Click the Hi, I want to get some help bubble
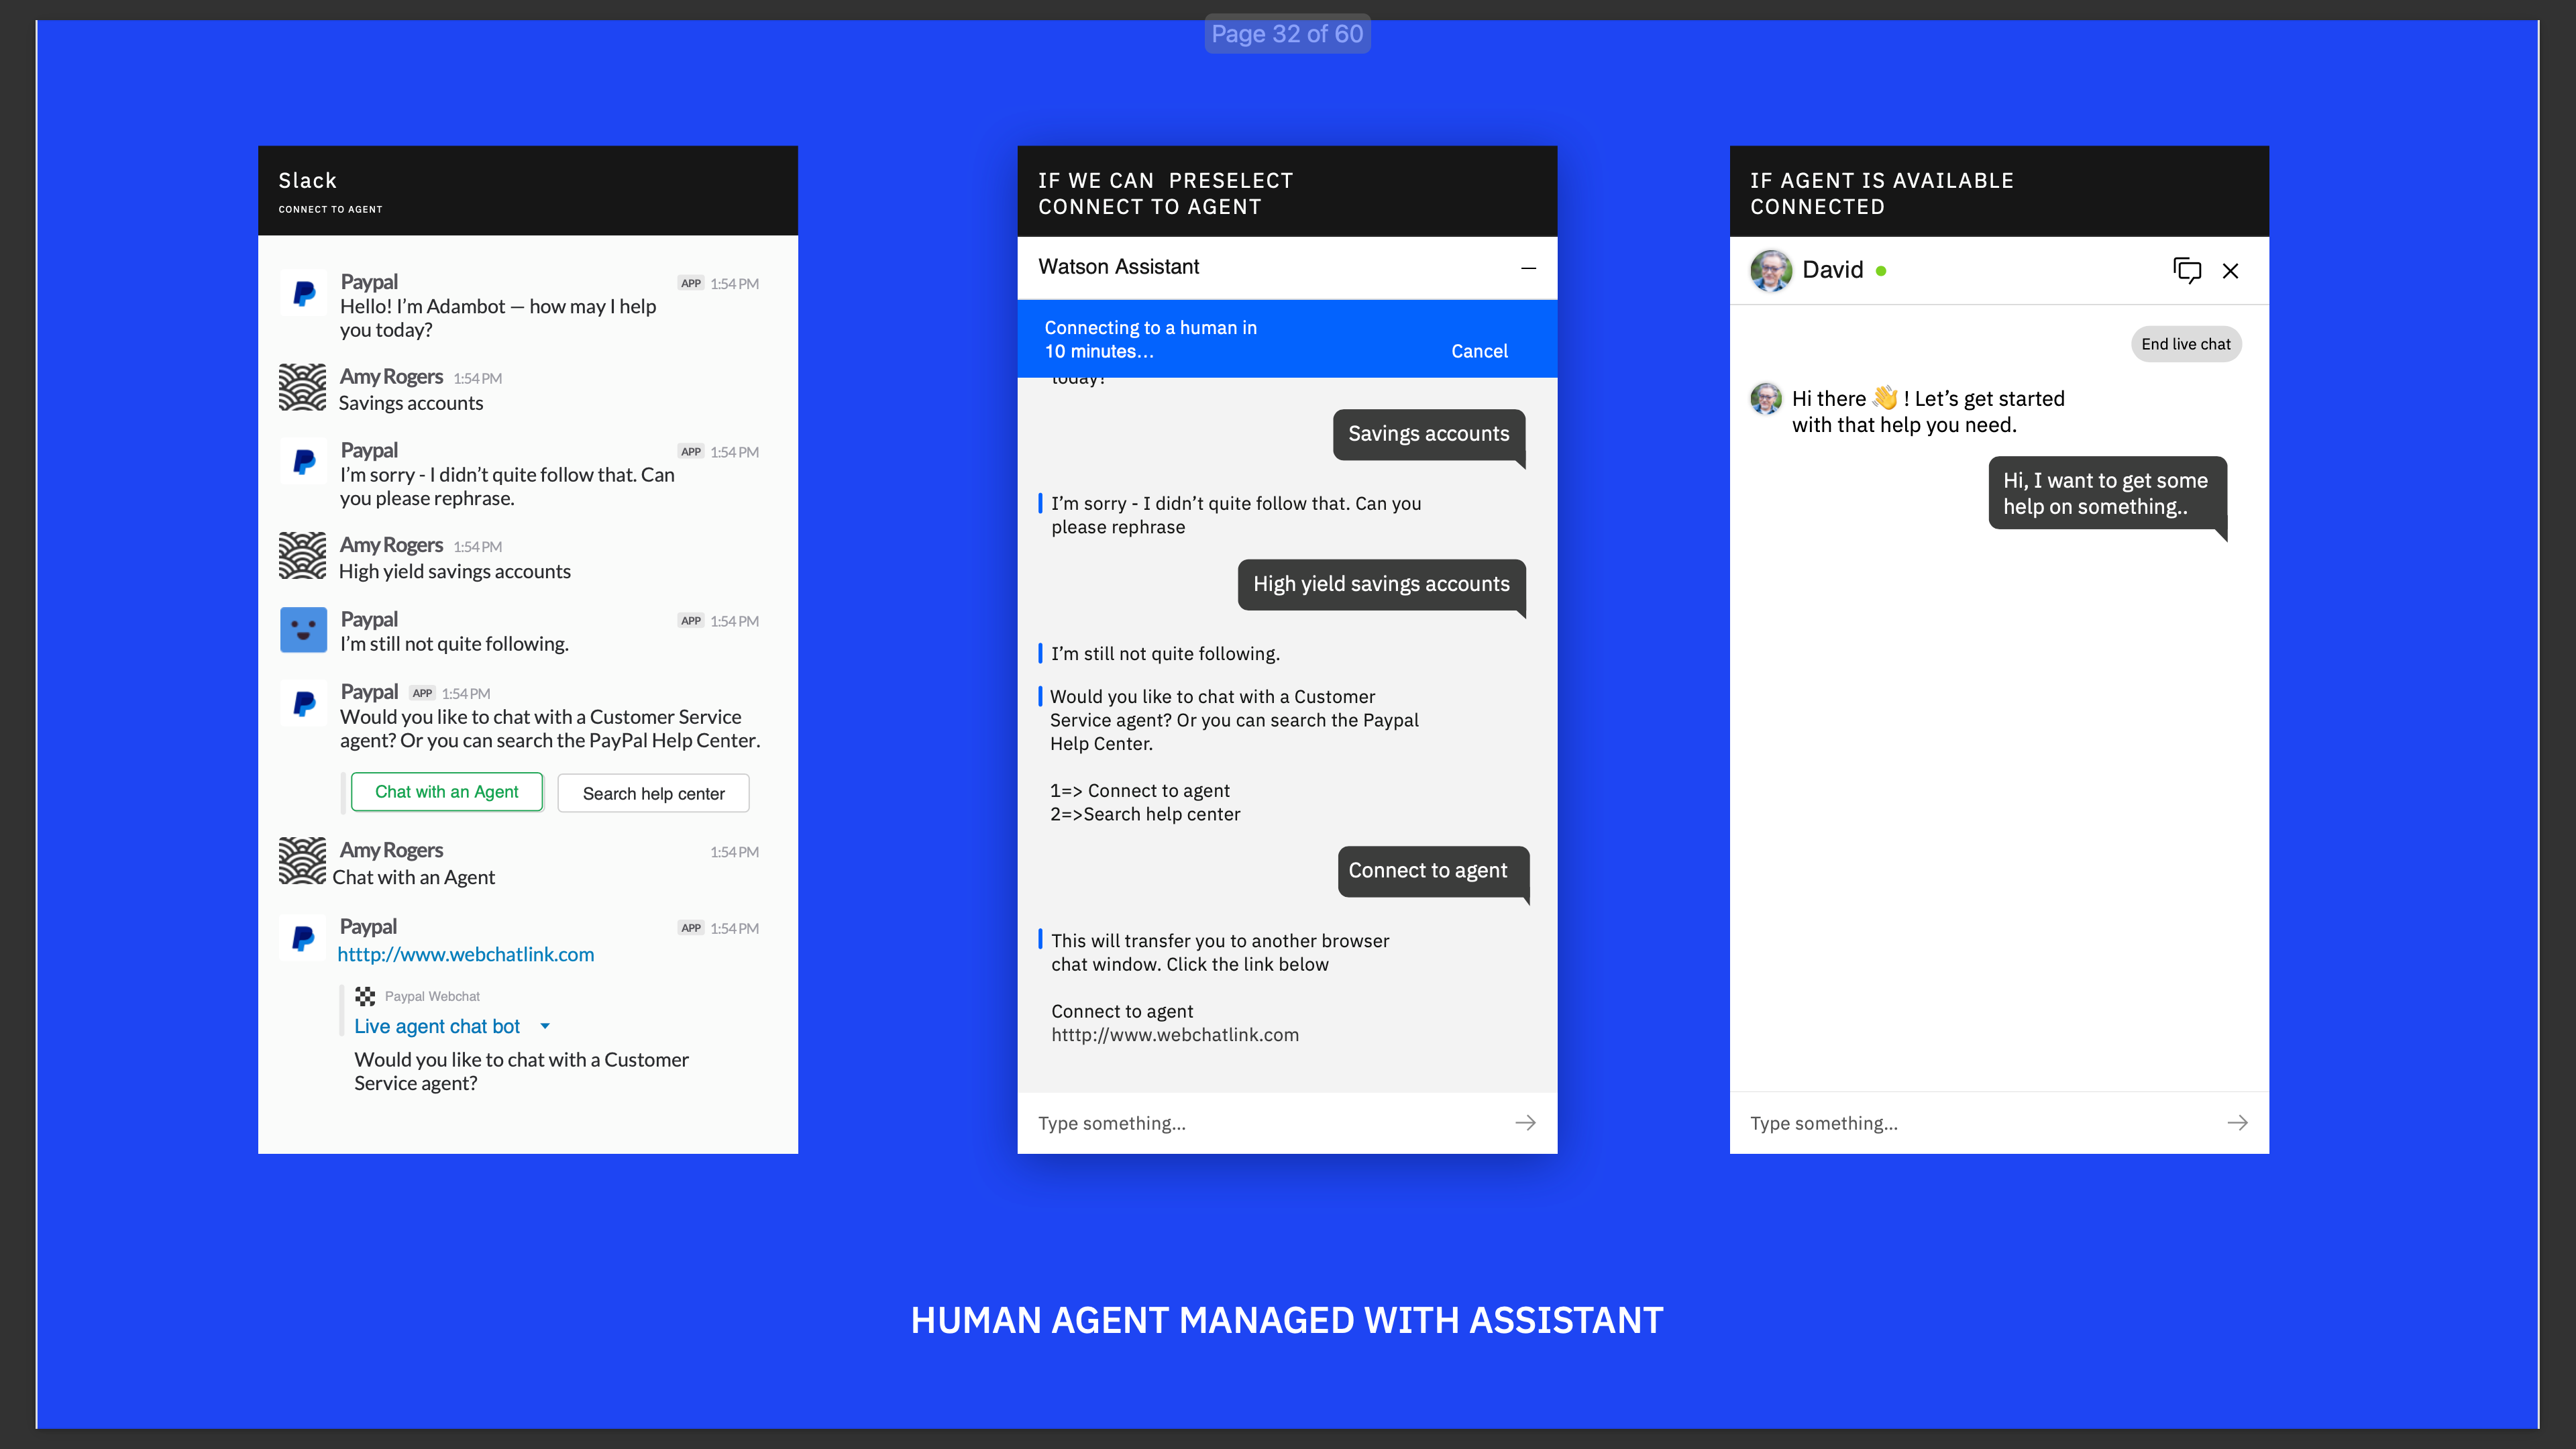 pos(2107,494)
